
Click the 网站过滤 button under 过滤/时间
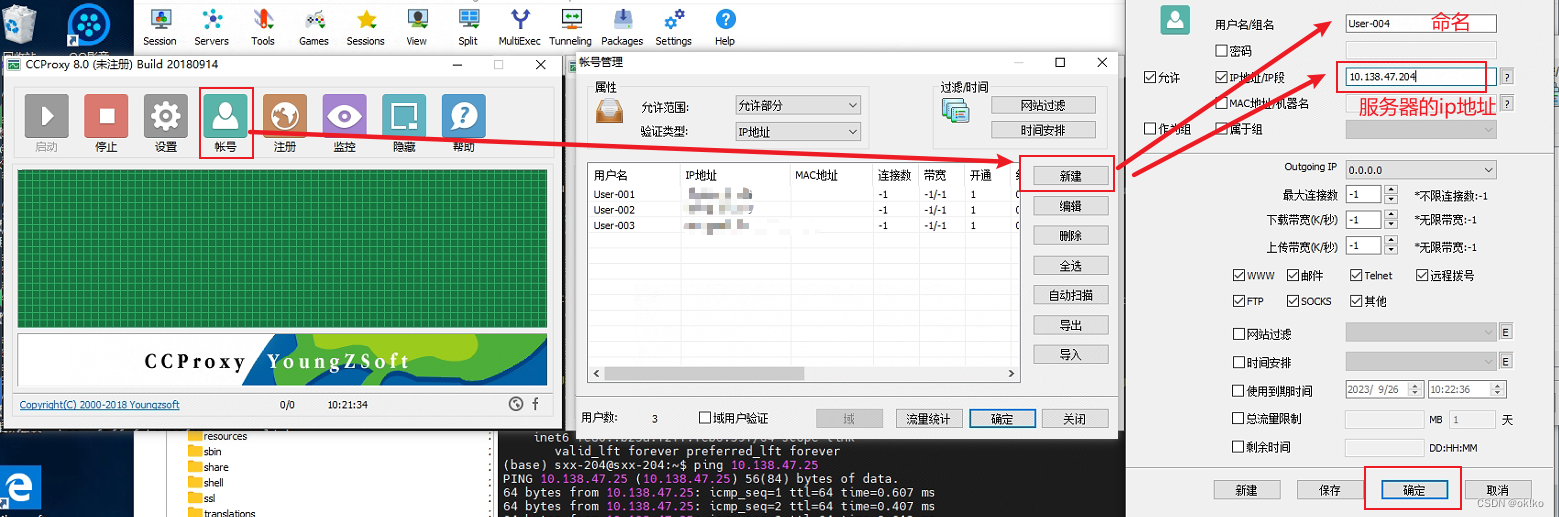1043,105
